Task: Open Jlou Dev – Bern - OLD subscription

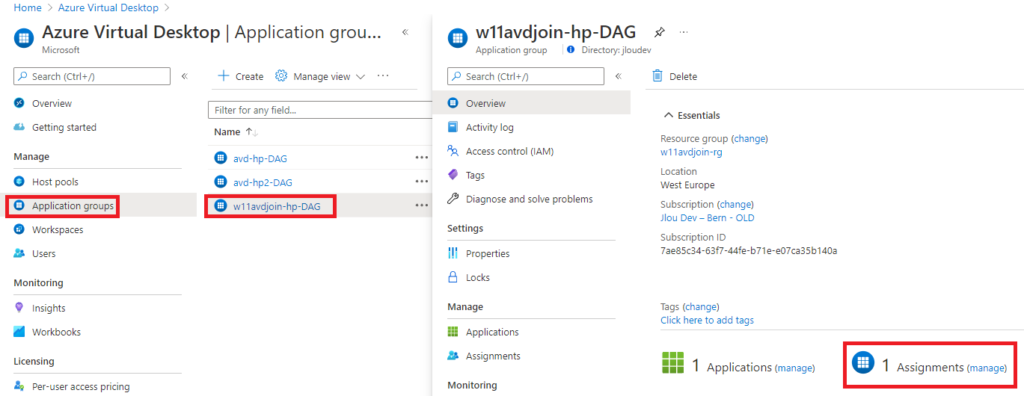Action: (x=707, y=218)
